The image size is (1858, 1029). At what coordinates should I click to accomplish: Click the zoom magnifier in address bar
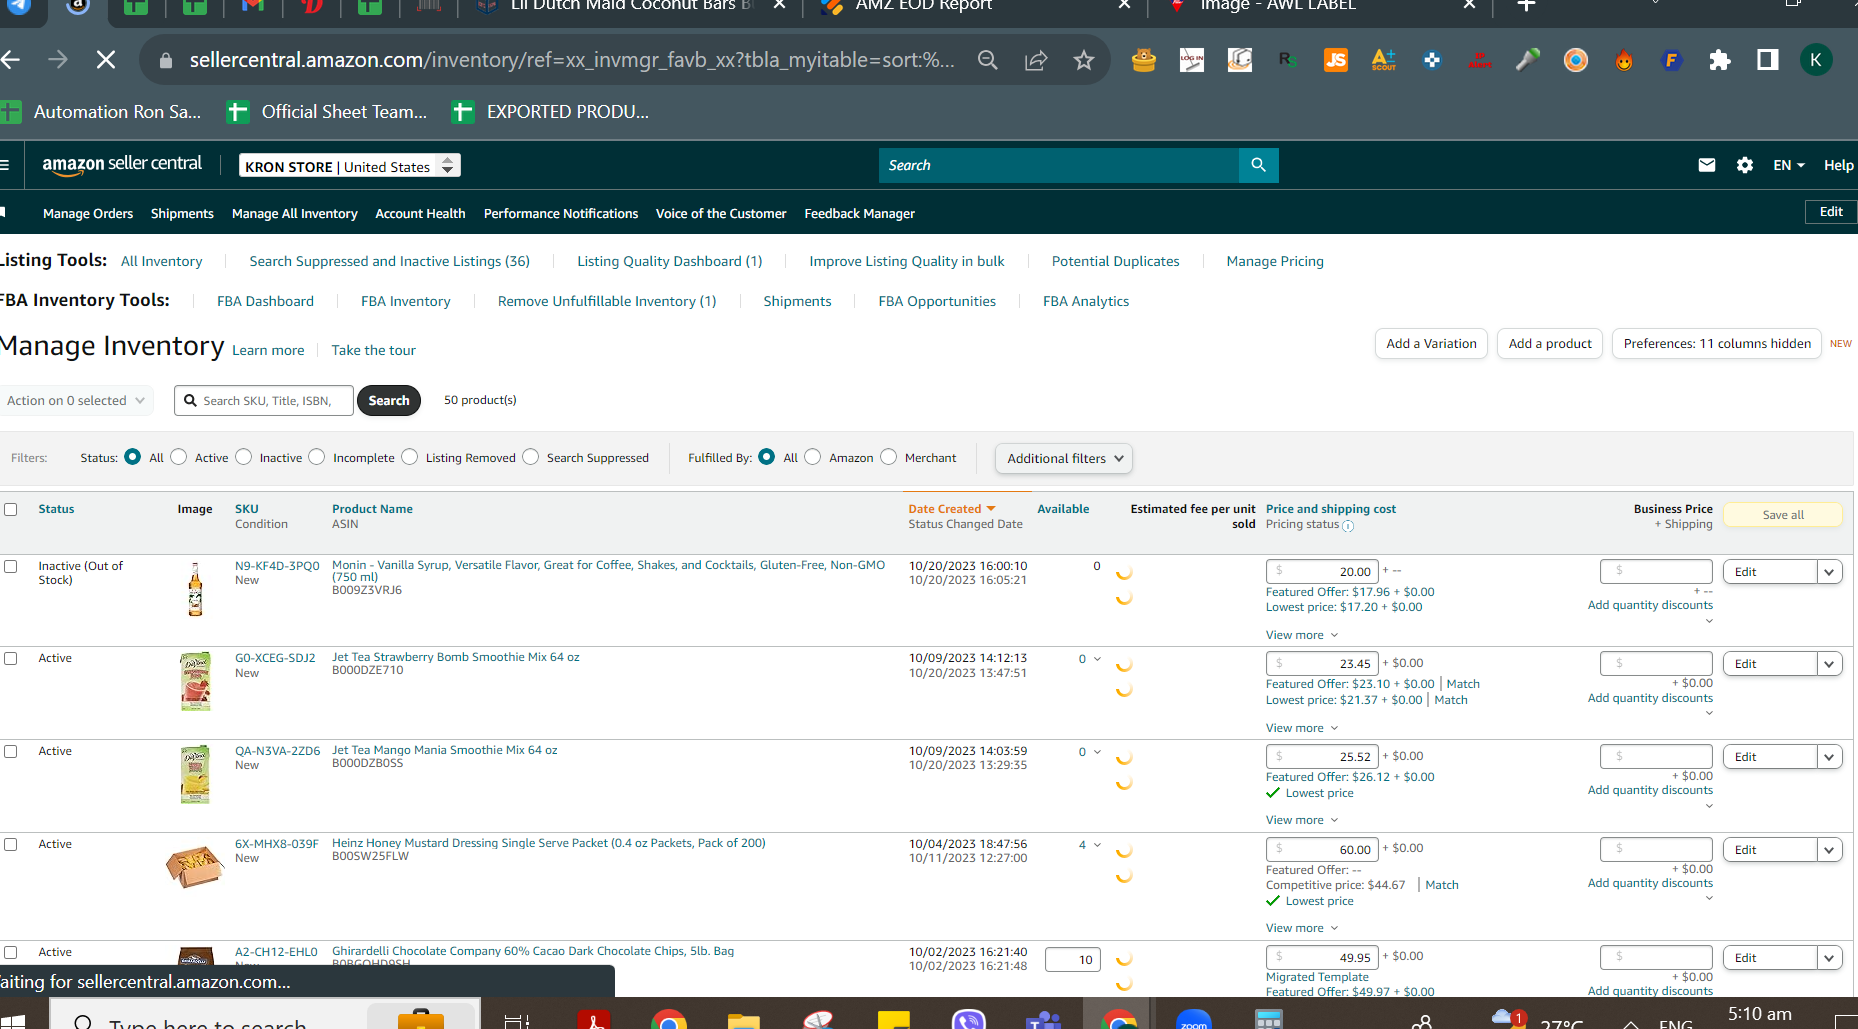(988, 60)
